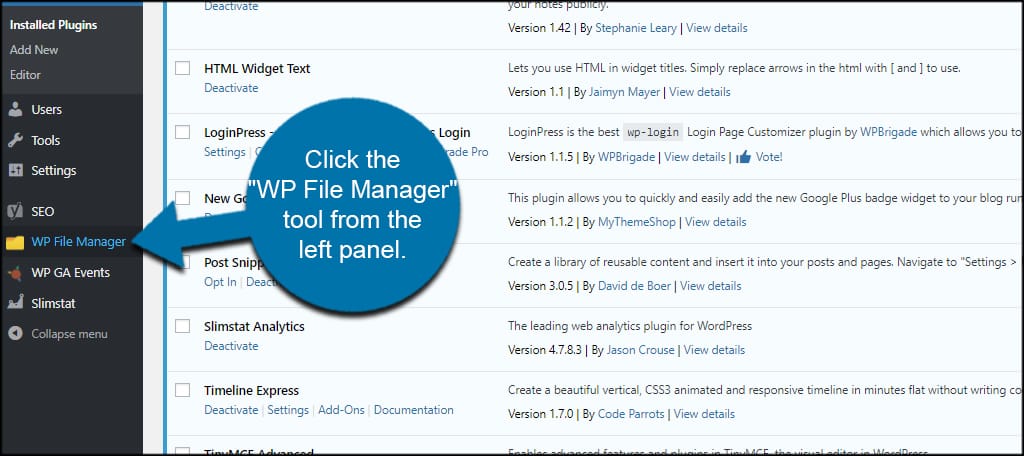
Task: Open Timeline Express Settings link
Action: coord(288,410)
